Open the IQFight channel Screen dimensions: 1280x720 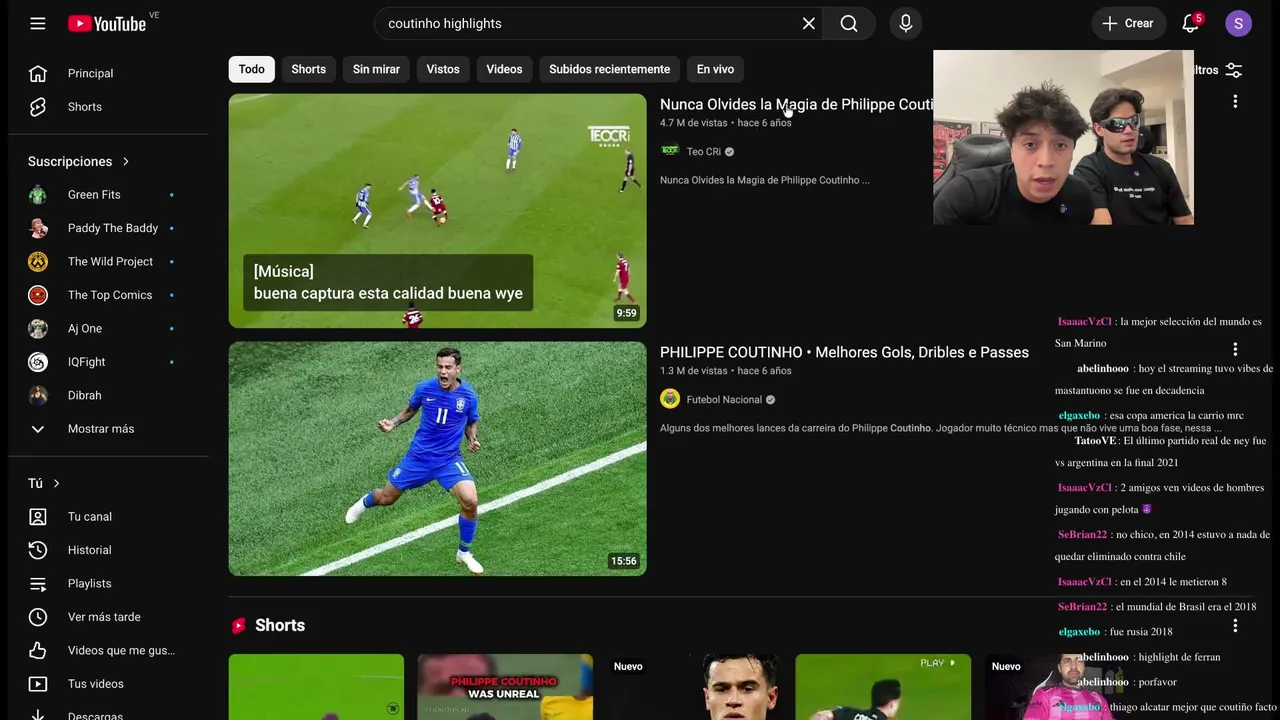coord(108,362)
